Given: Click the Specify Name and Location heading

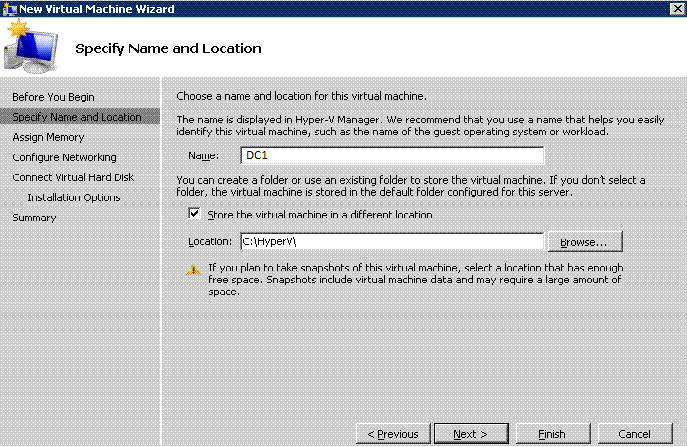Looking at the screenshot, I should [169, 48].
